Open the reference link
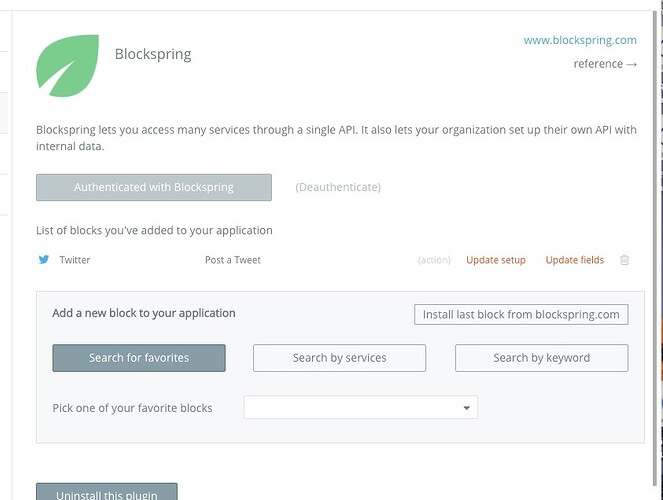Screen dimensions: 663x500 [605, 64]
